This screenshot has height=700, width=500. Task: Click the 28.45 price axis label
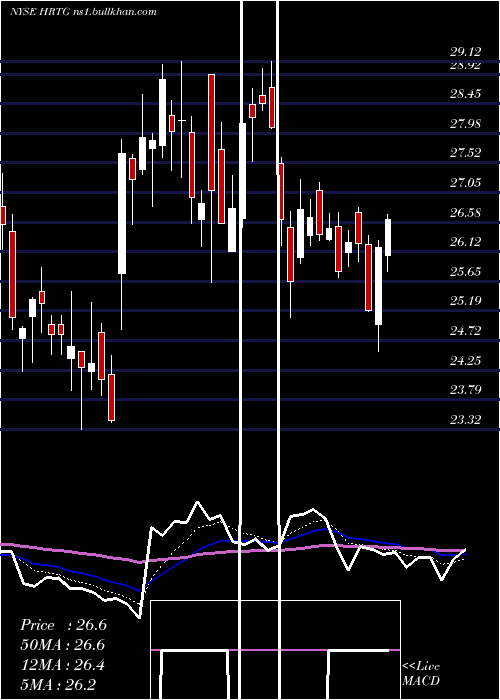[466, 94]
